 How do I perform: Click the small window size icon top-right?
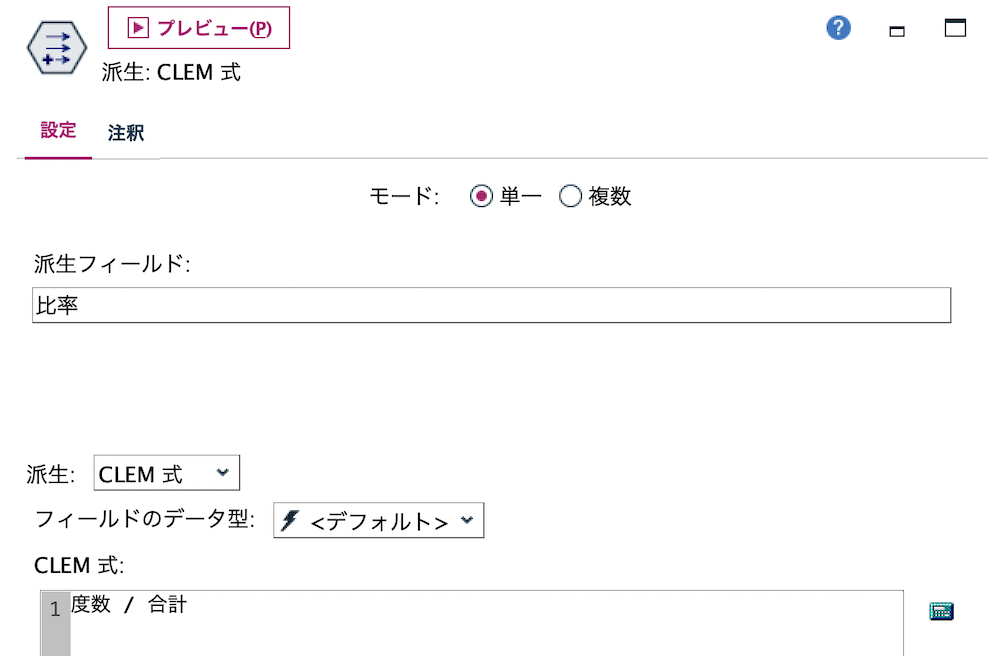click(x=897, y=30)
